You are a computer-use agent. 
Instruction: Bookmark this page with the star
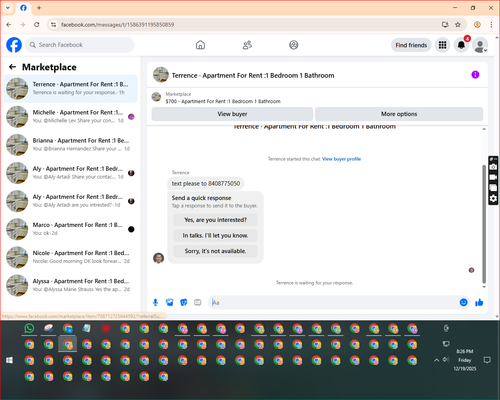tap(458, 25)
